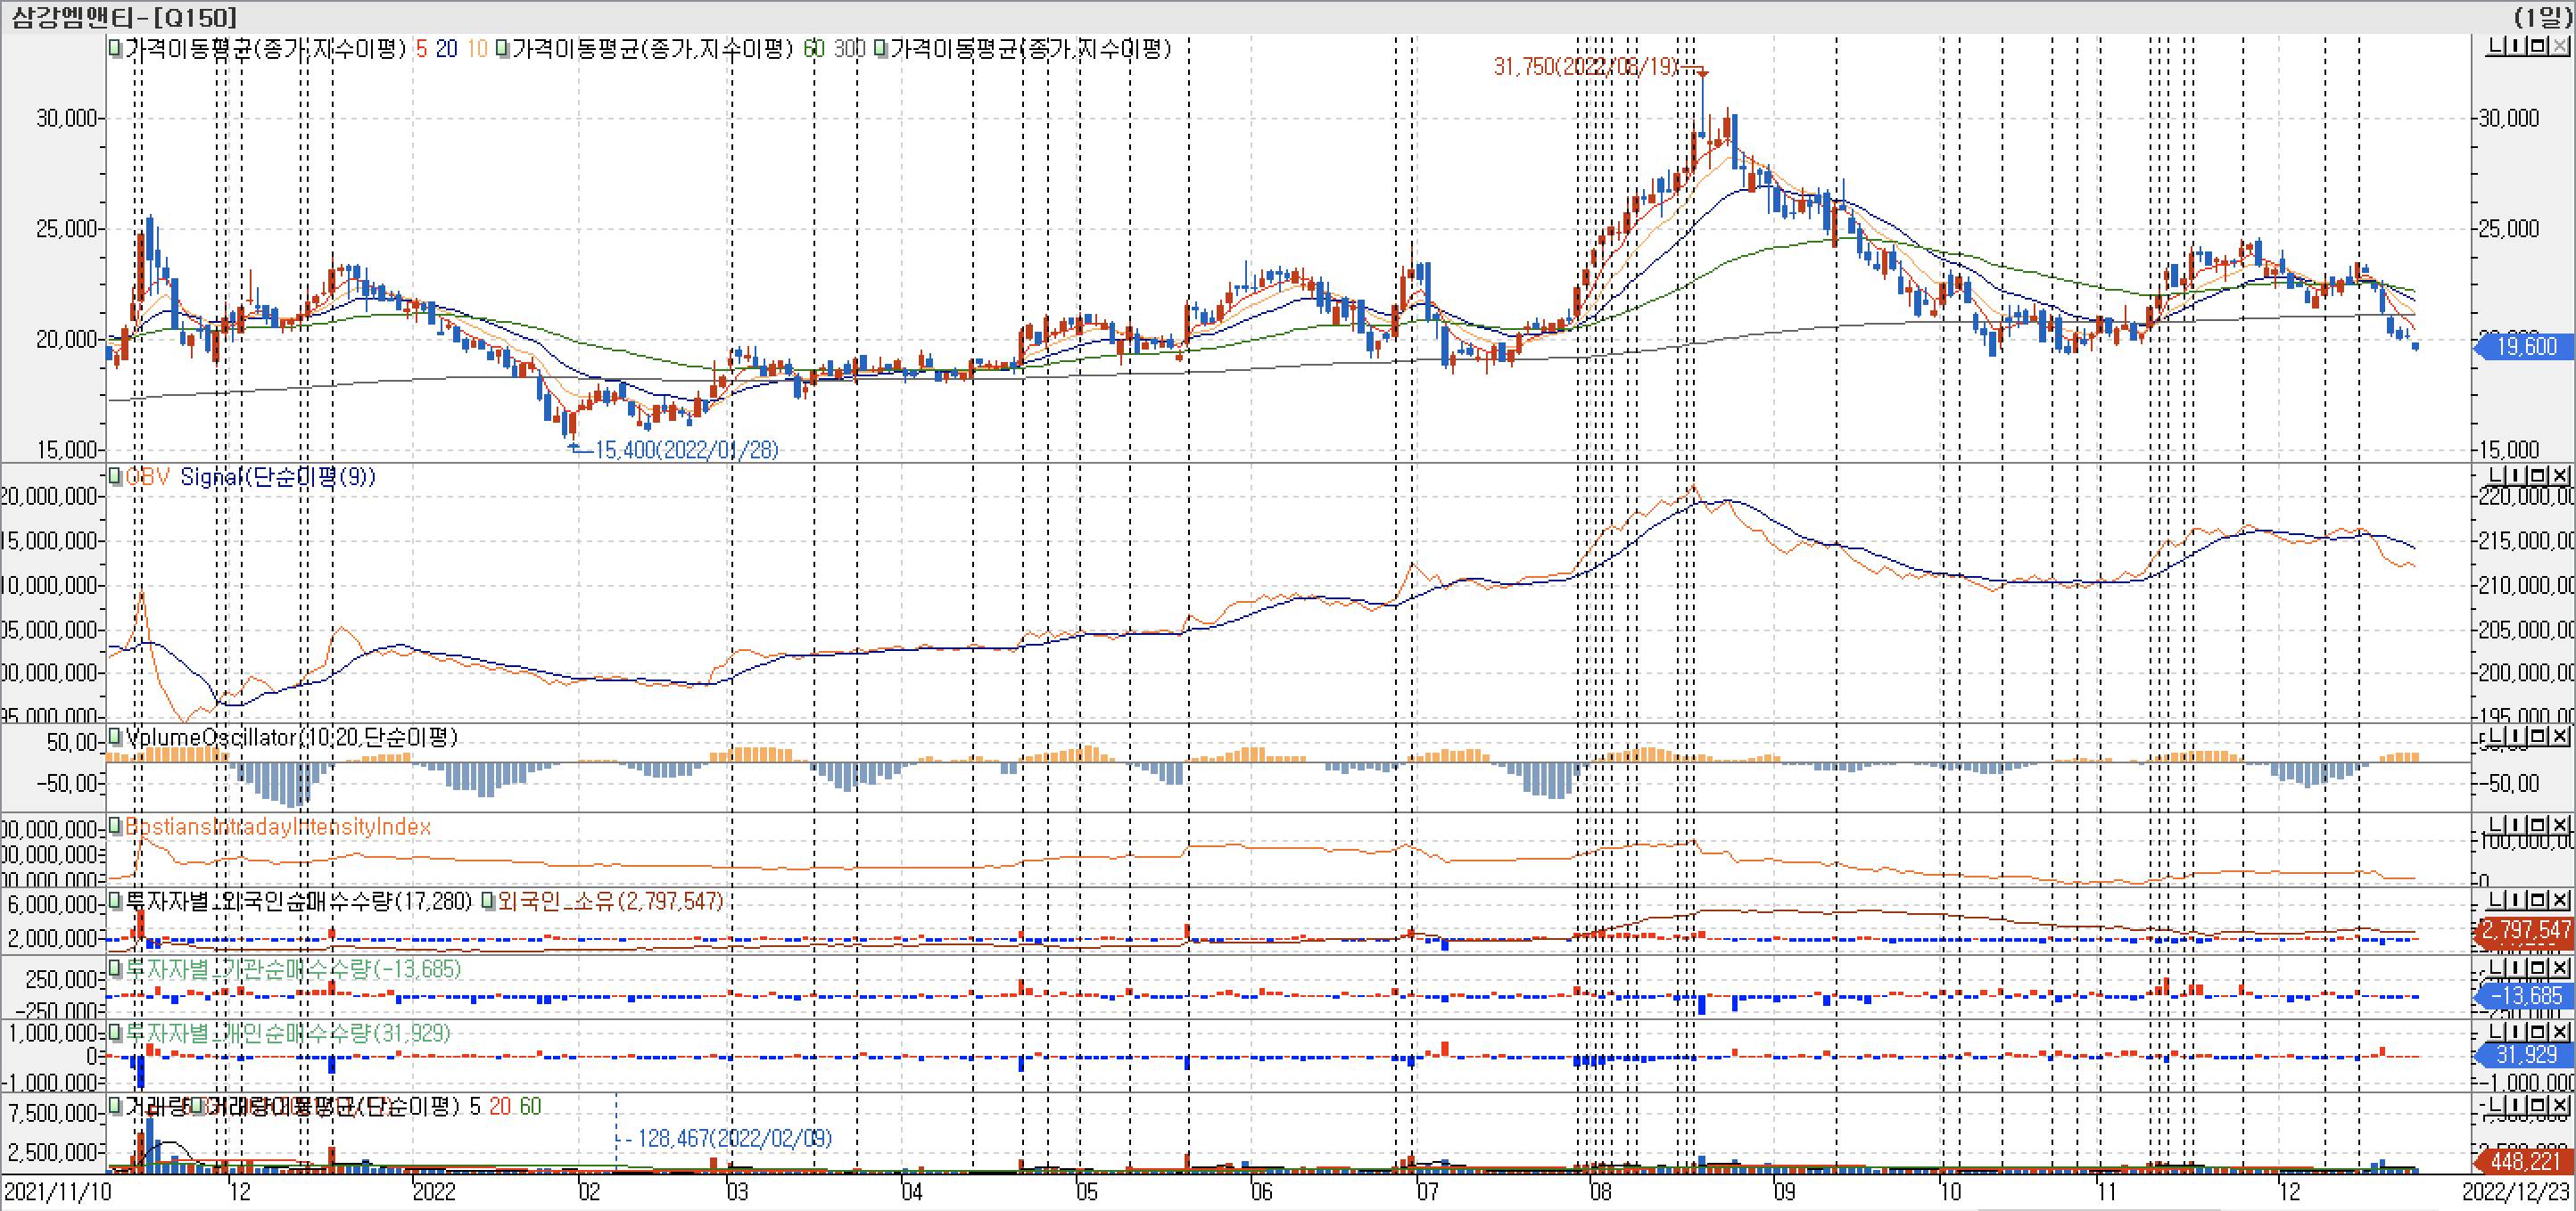Close the OBV indicator panel
Image resolution: width=2576 pixels, height=1211 pixels.
click(x=2560, y=475)
